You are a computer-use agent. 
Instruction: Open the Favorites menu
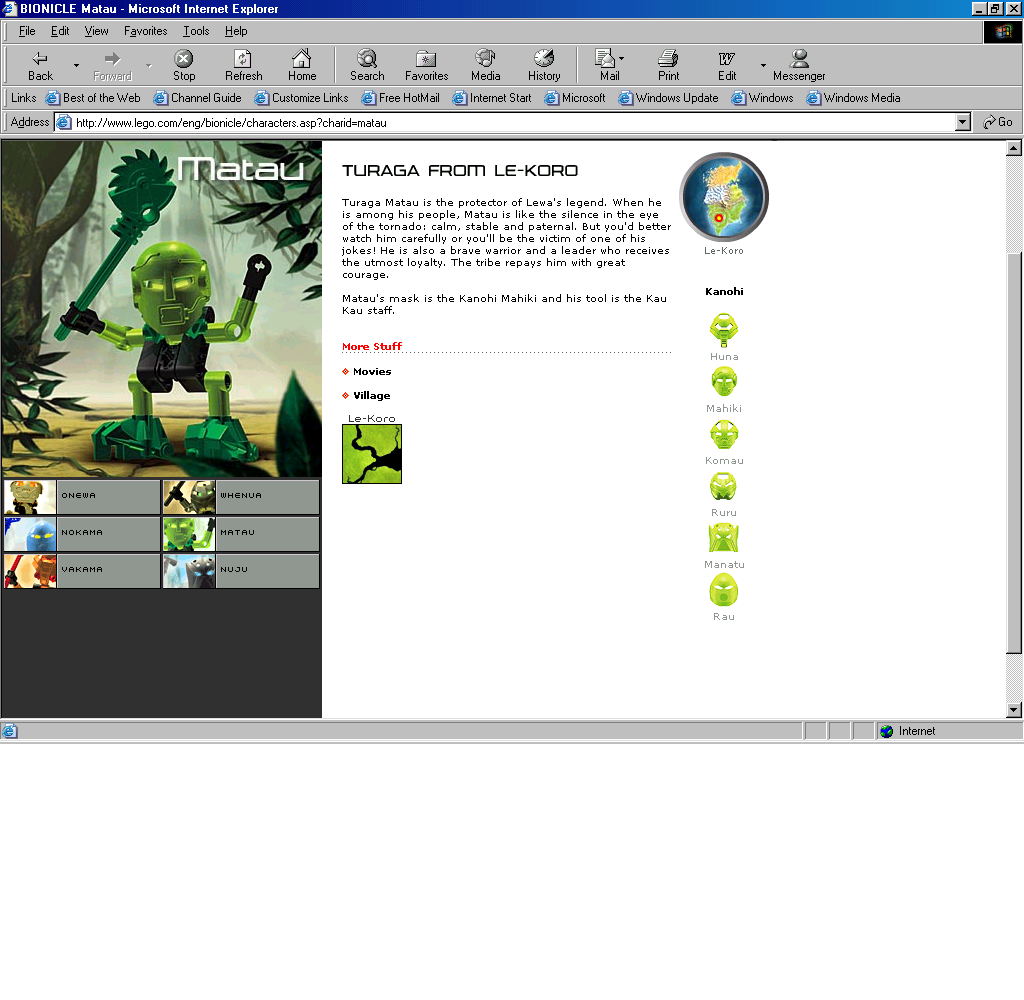(x=146, y=31)
